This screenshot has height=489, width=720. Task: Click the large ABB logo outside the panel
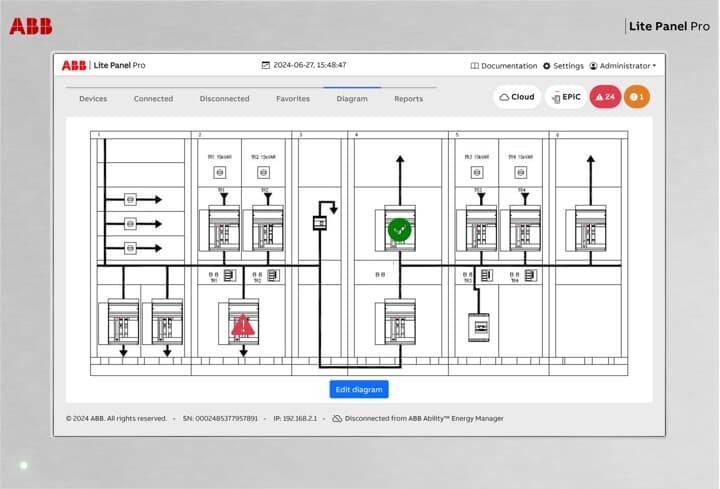click(x=31, y=26)
